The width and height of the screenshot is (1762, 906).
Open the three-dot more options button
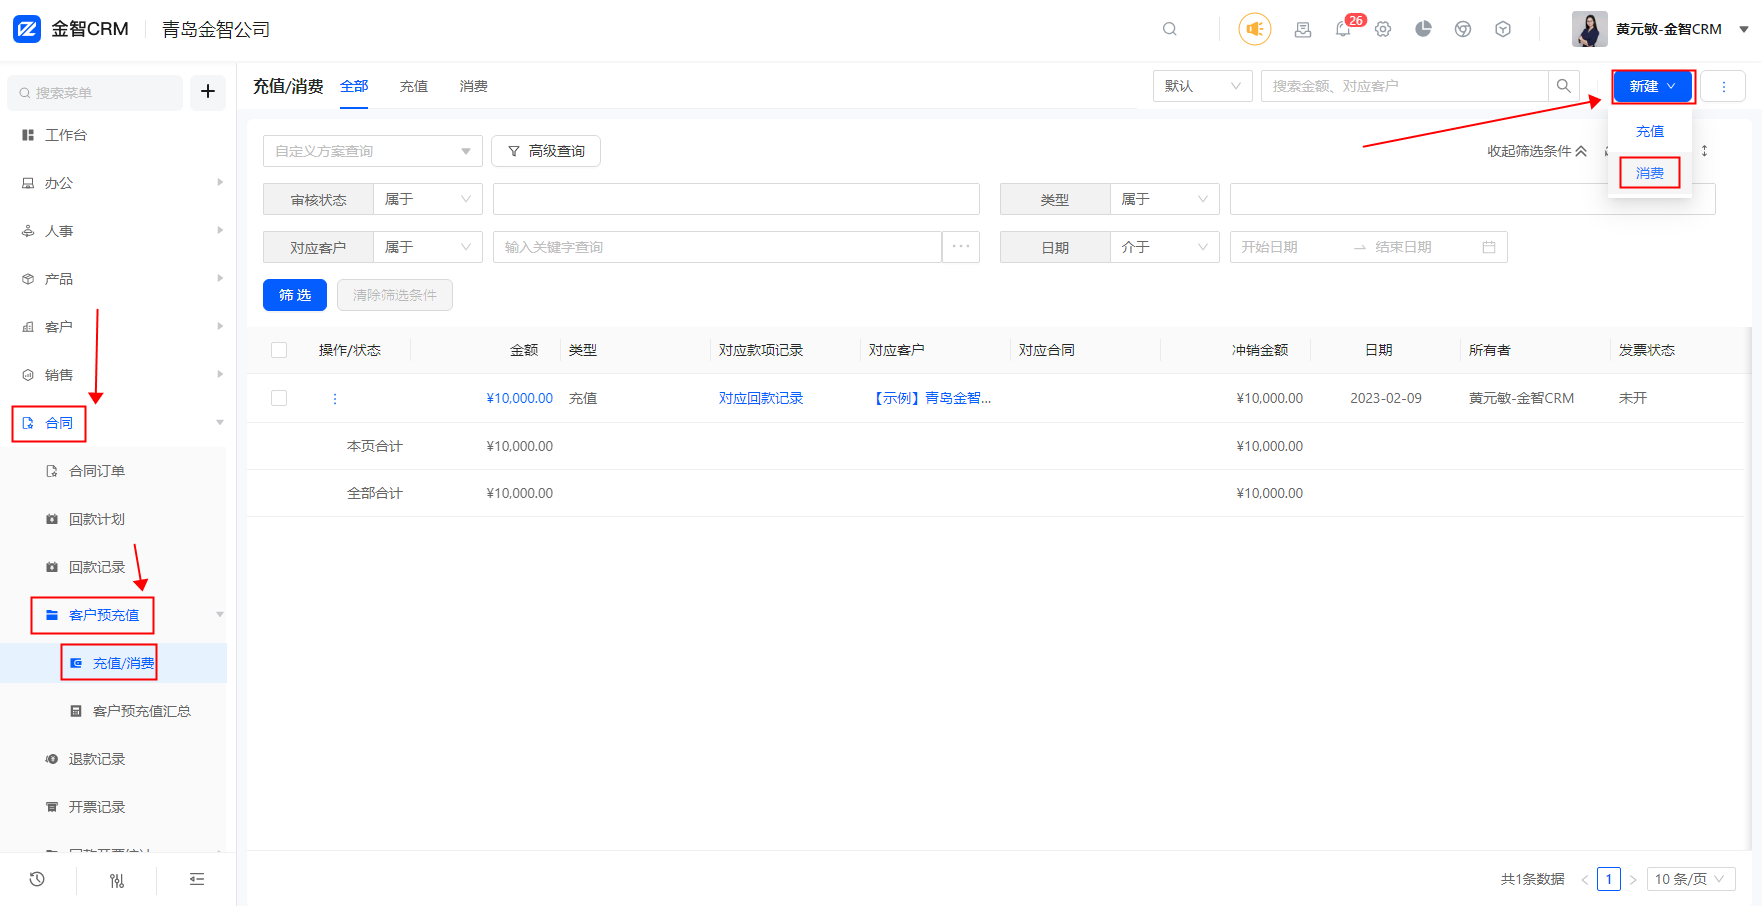point(1724,86)
